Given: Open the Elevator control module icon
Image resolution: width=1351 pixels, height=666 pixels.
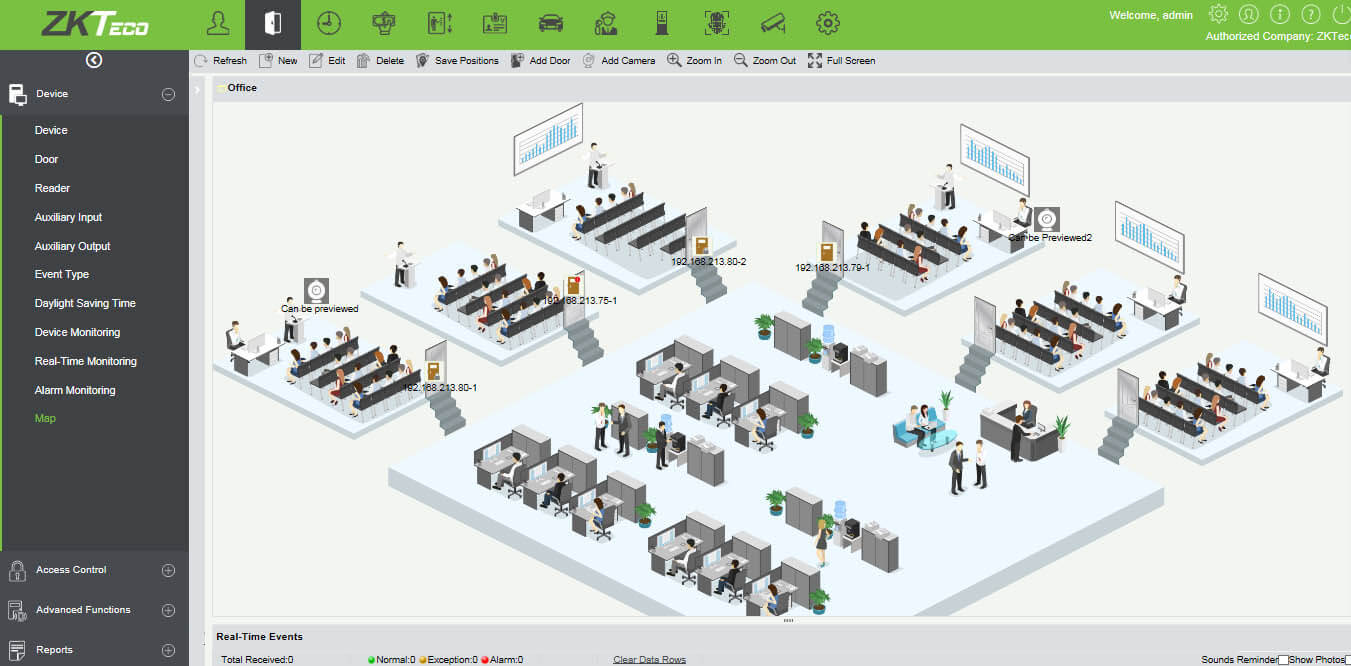Looking at the screenshot, I should pos(439,22).
